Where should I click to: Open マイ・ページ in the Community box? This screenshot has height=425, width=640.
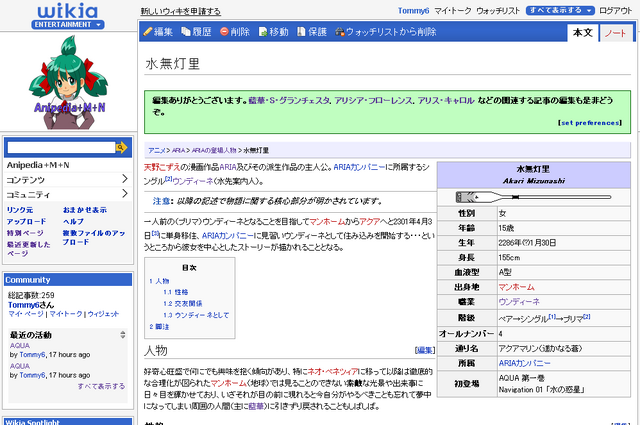pyautogui.click(x=26, y=314)
